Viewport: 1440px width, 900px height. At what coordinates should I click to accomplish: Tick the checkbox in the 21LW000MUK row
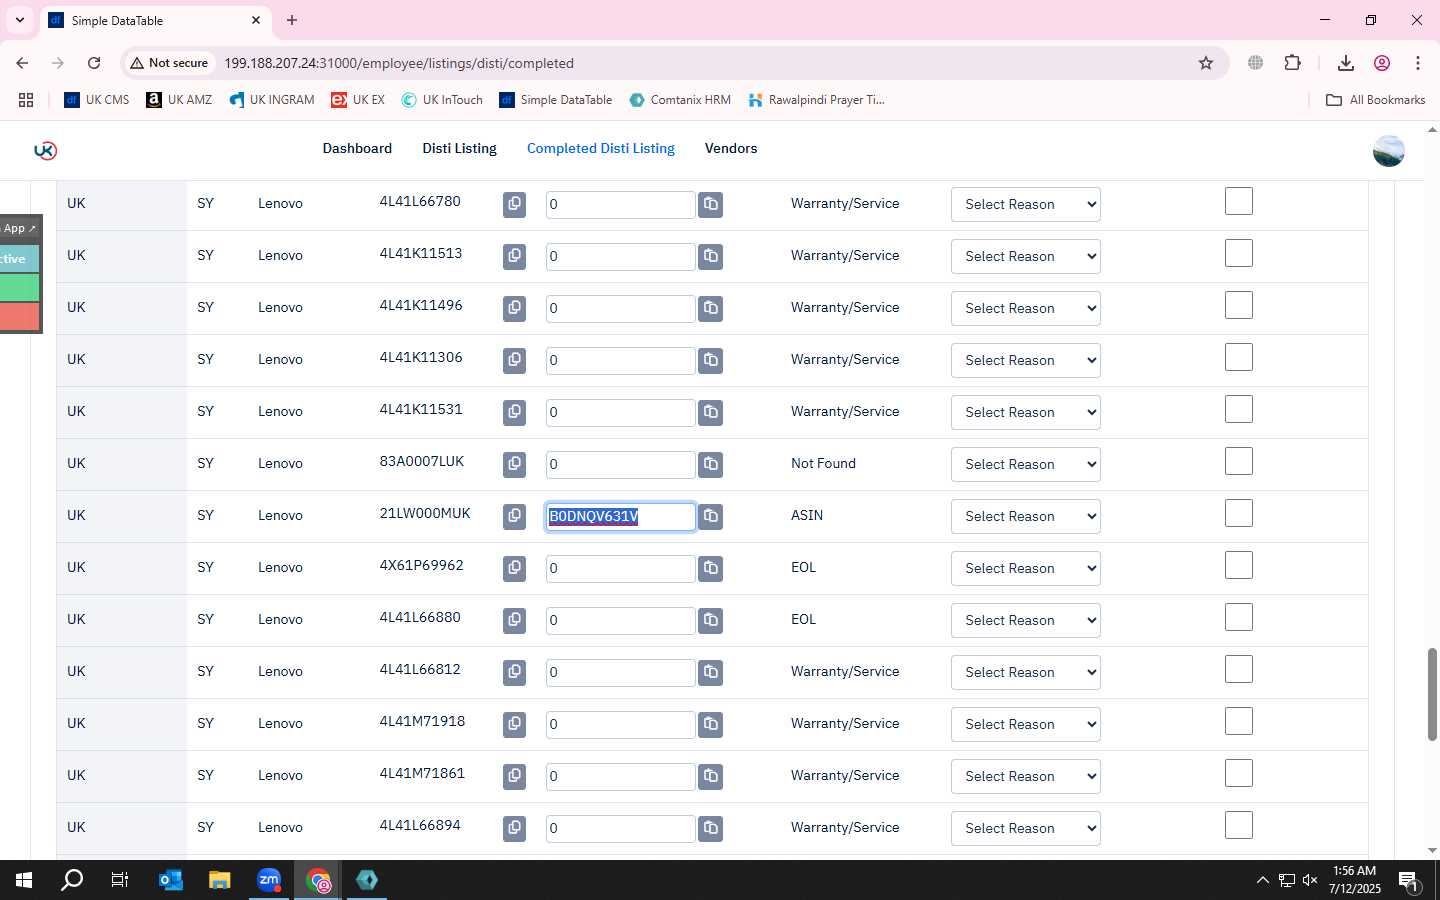click(1239, 513)
